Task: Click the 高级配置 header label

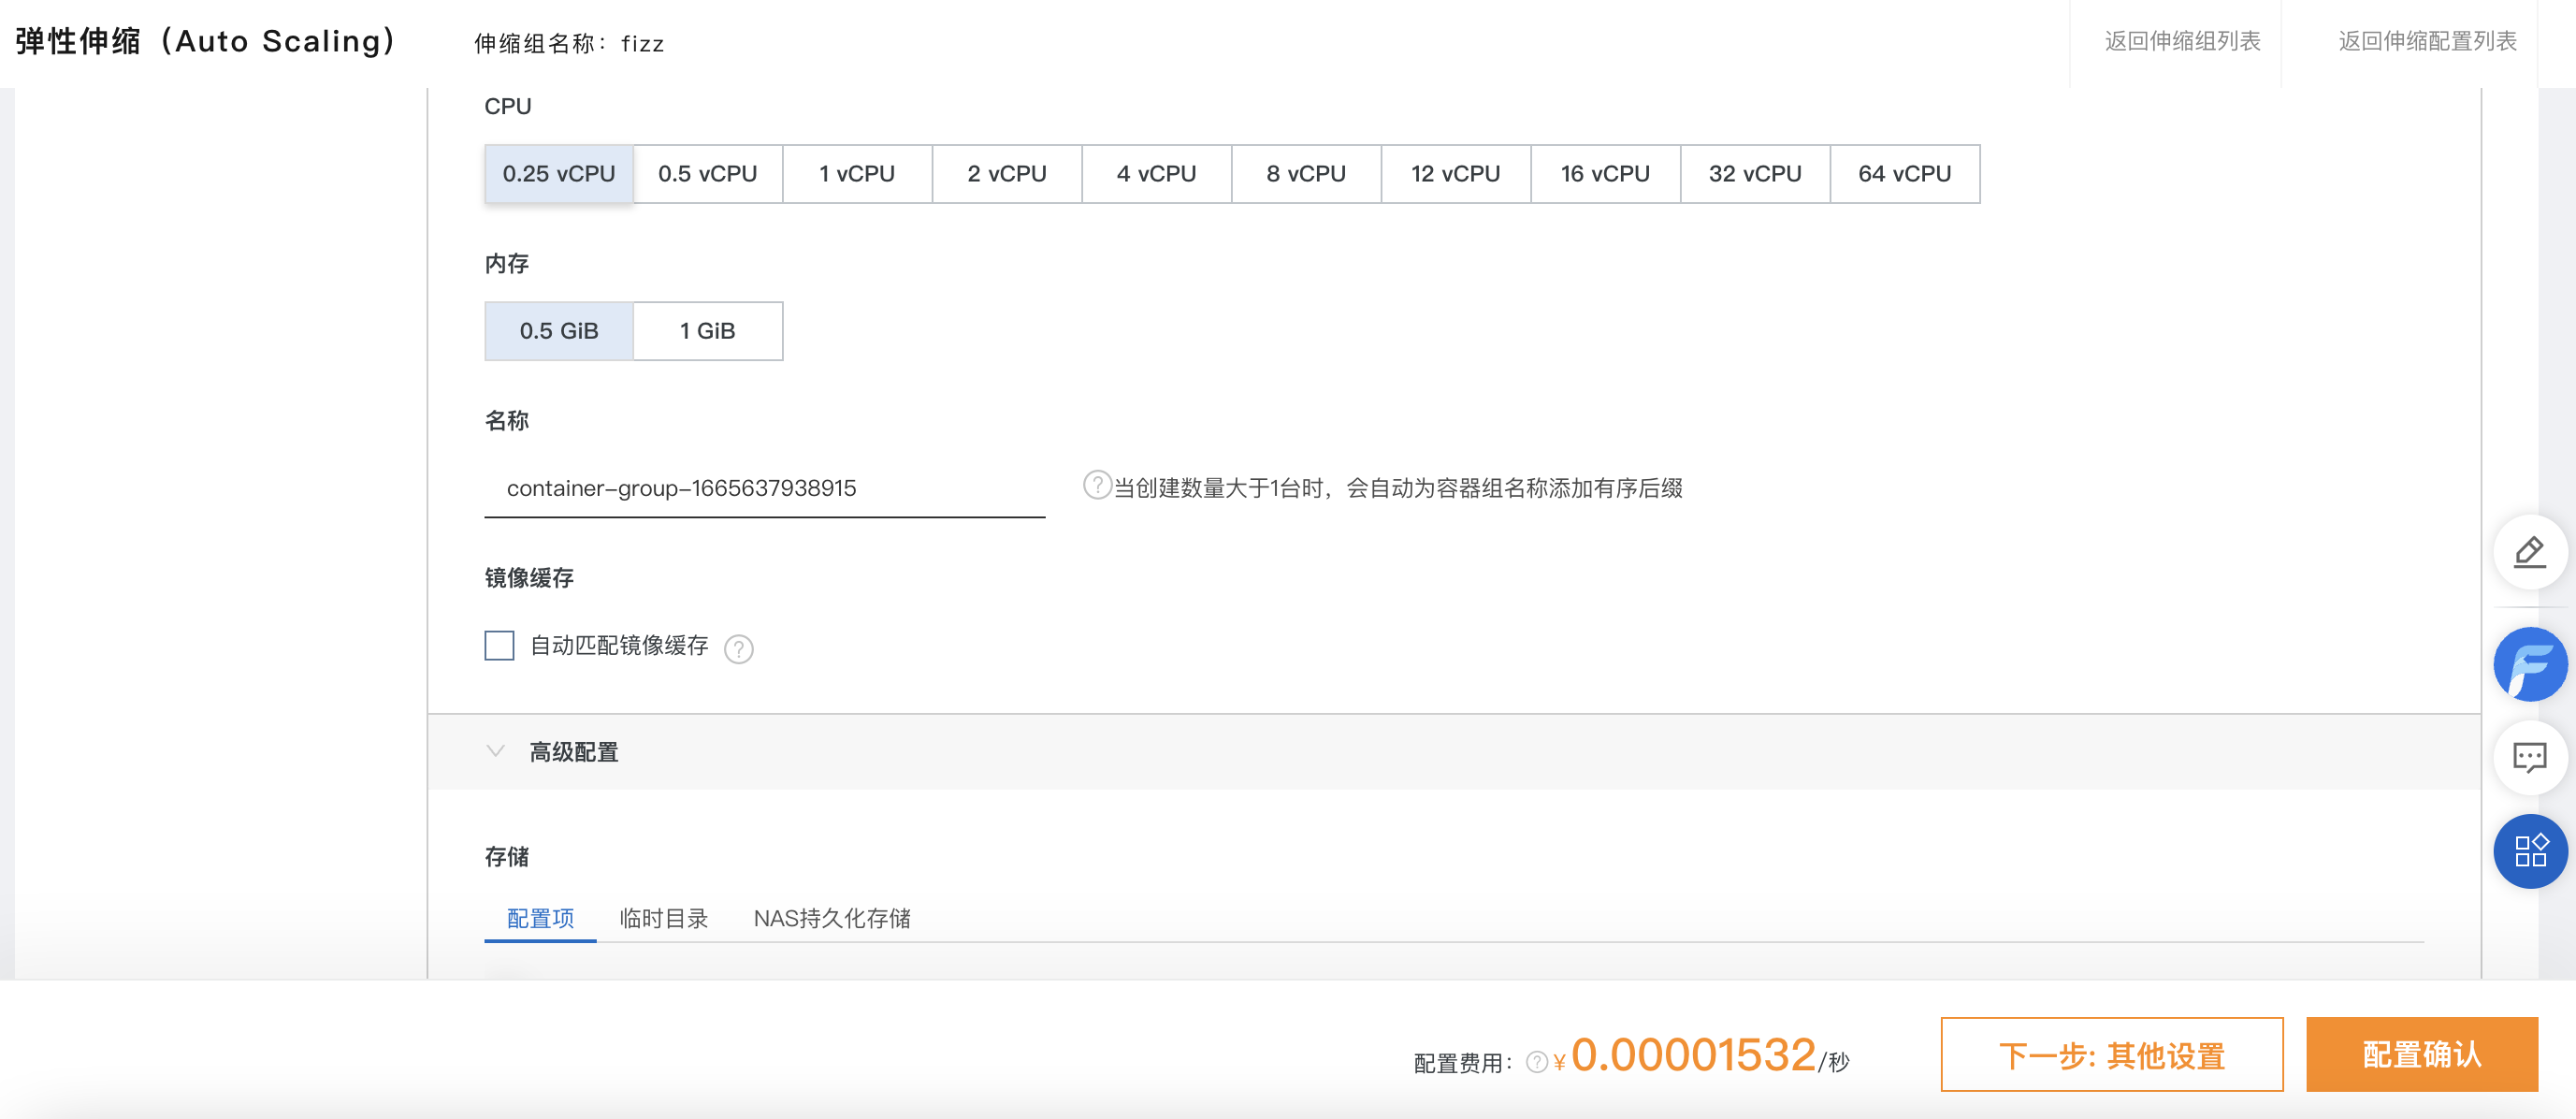Action: 574,752
